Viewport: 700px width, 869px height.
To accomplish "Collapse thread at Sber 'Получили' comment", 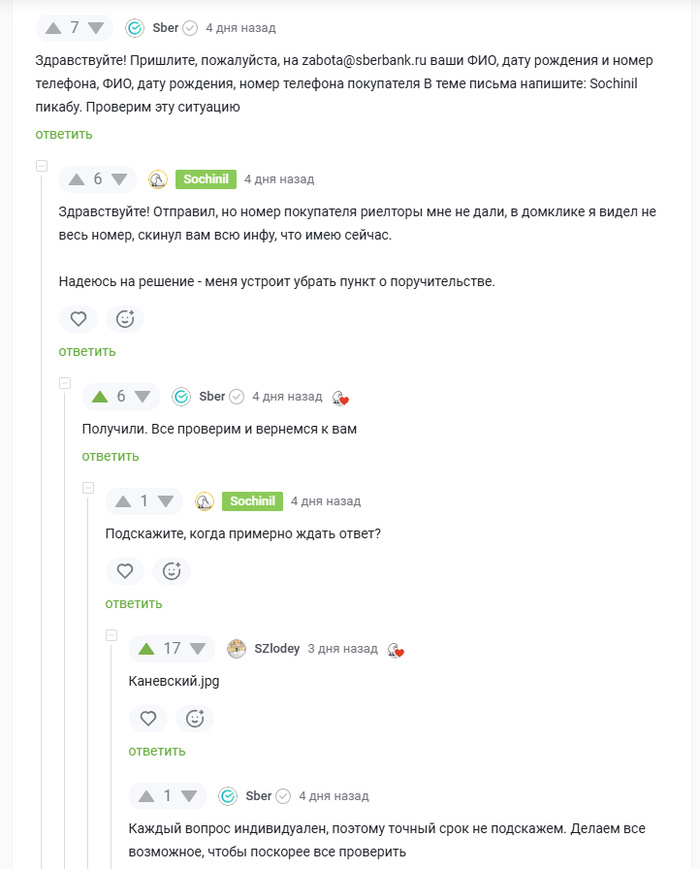I will pos(65,383).
